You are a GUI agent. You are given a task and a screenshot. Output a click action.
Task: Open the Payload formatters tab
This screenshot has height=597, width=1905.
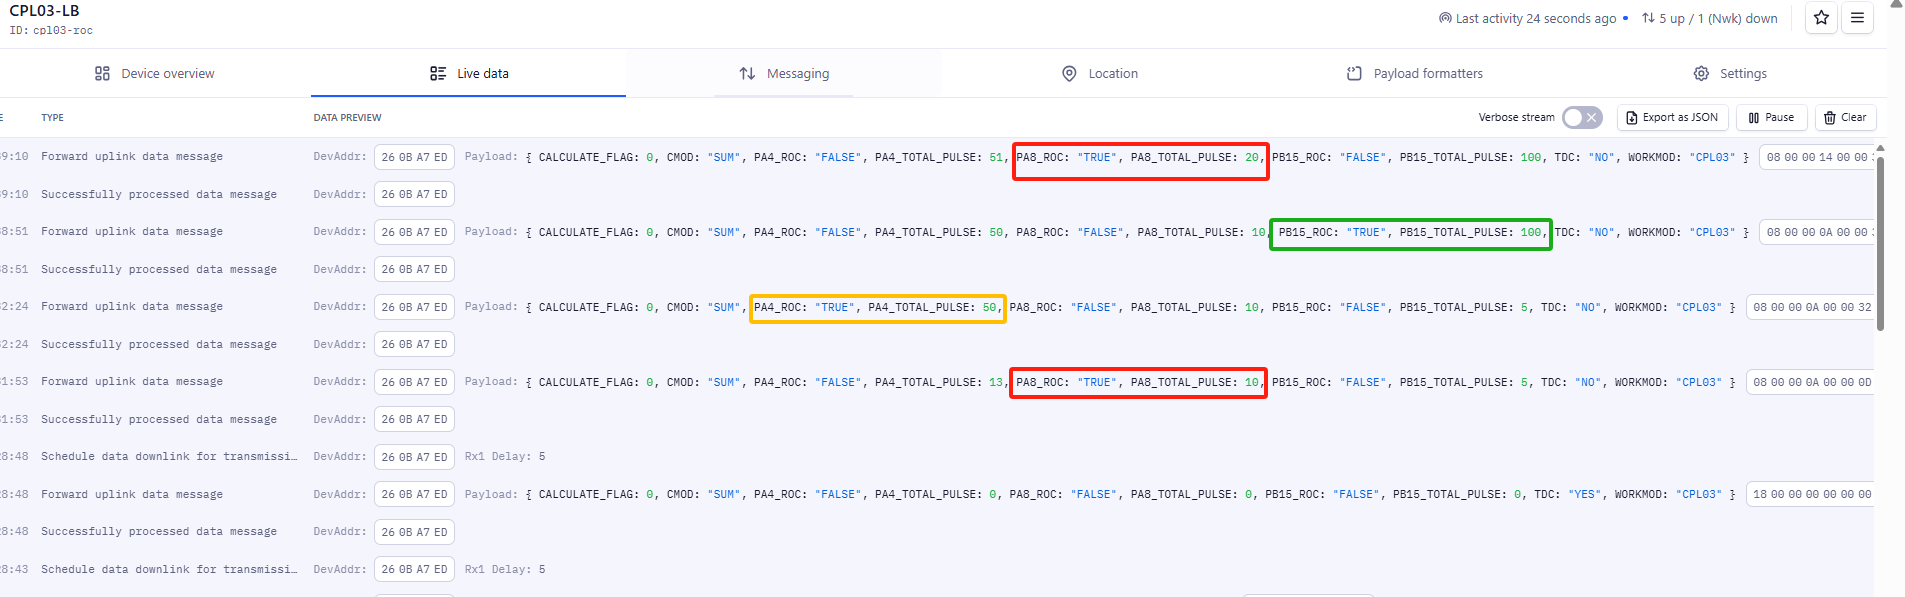1415,74
